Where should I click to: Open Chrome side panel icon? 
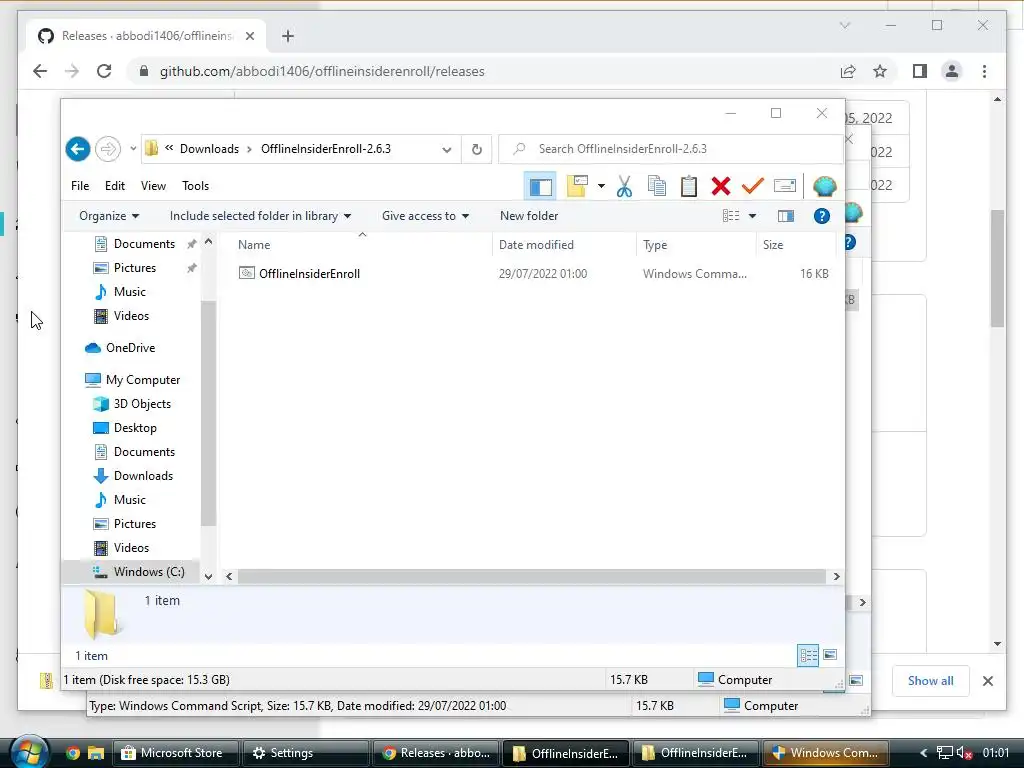[x=920, y=71]
